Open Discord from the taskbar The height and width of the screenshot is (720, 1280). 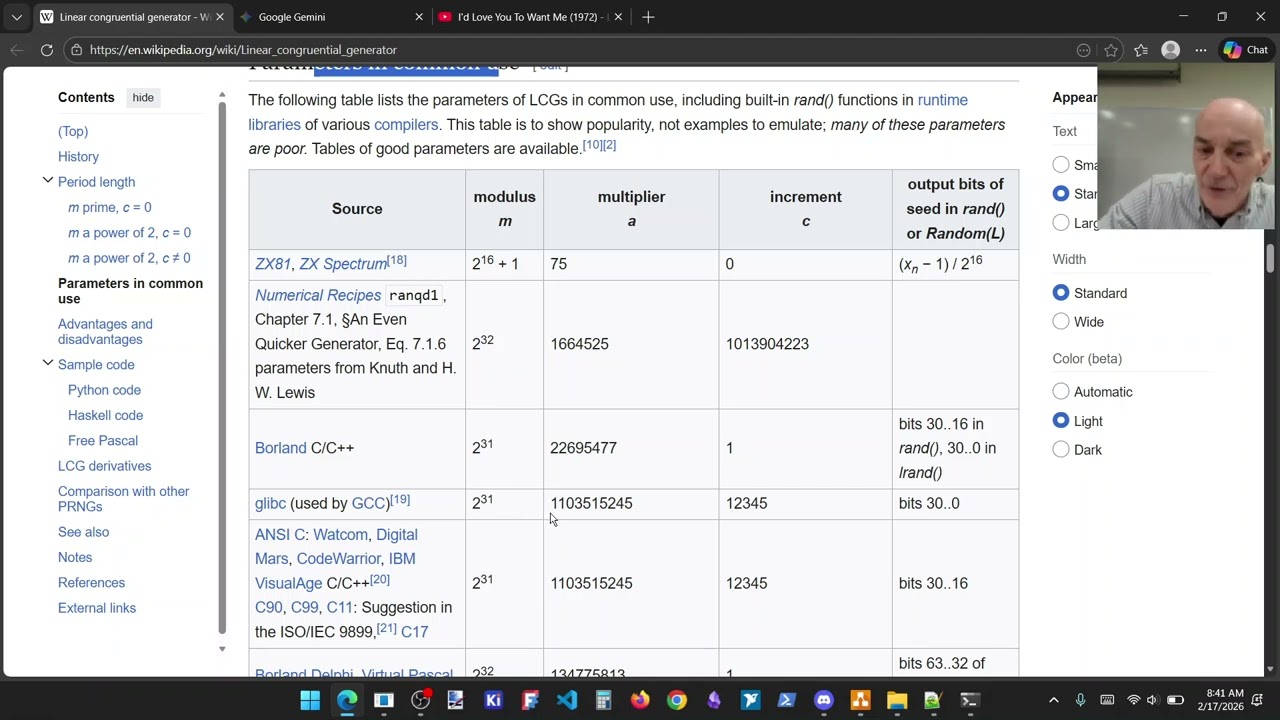tap(824, 700)
